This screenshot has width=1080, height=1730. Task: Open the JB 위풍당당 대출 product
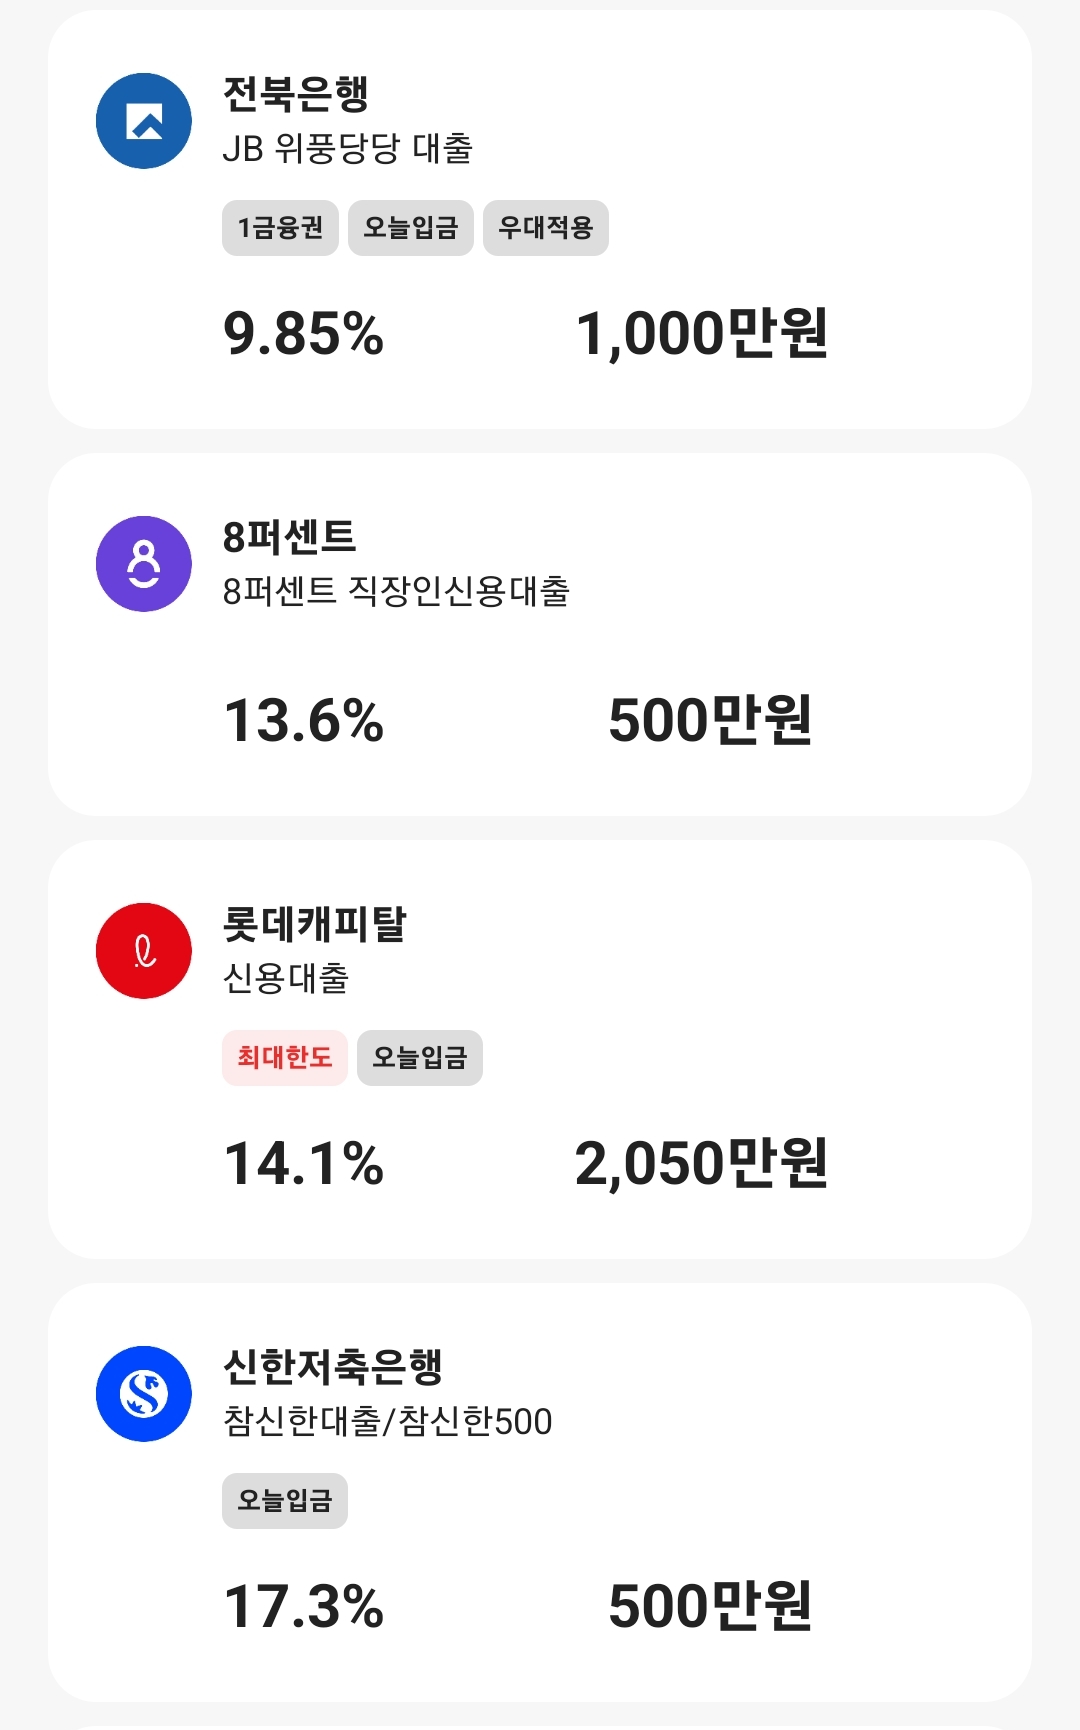pos(347,149)
